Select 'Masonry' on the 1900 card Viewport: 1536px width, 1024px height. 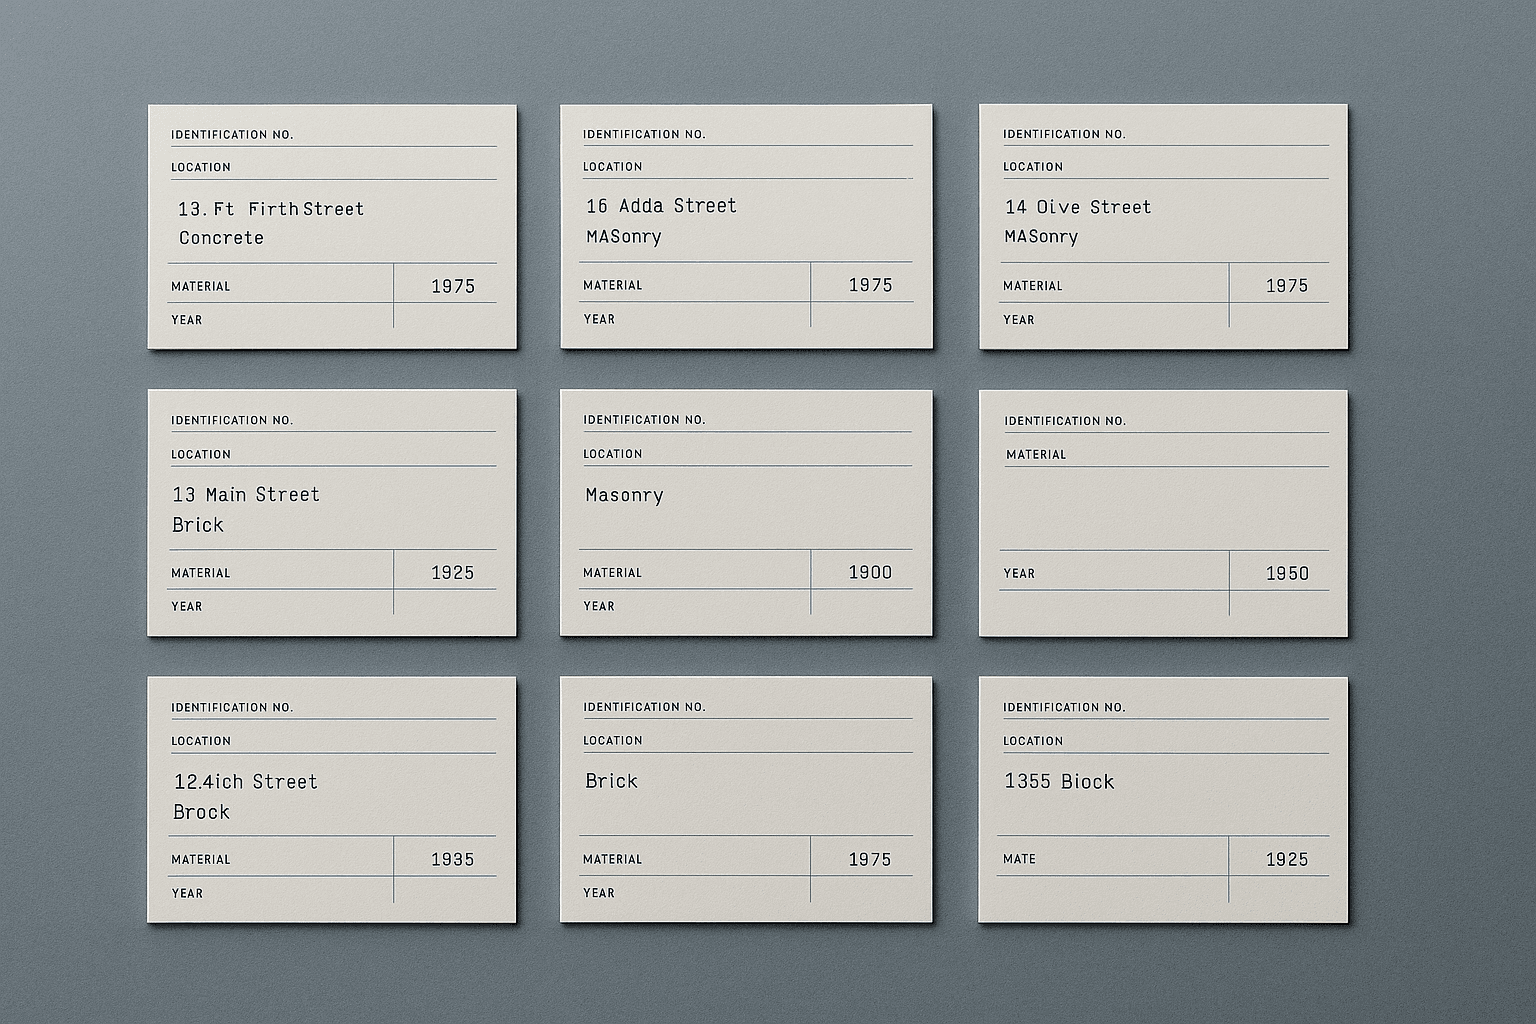(x=624, y=495)
